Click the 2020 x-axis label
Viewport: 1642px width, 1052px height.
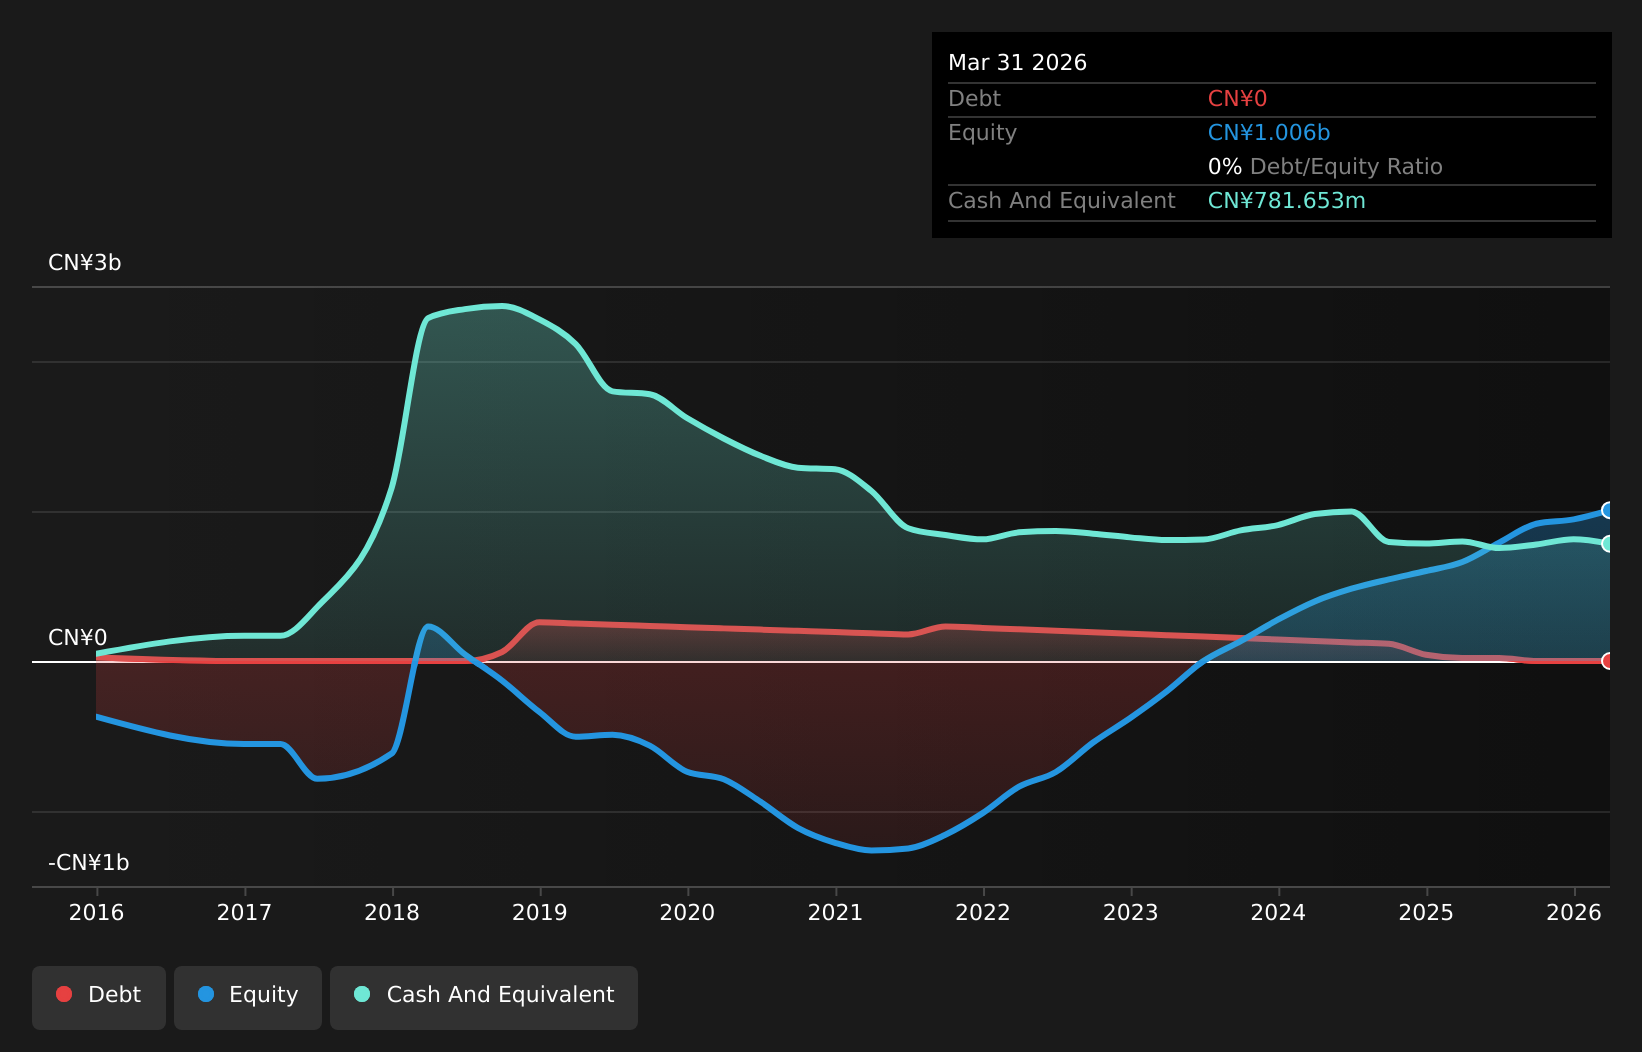pos(688,913)
